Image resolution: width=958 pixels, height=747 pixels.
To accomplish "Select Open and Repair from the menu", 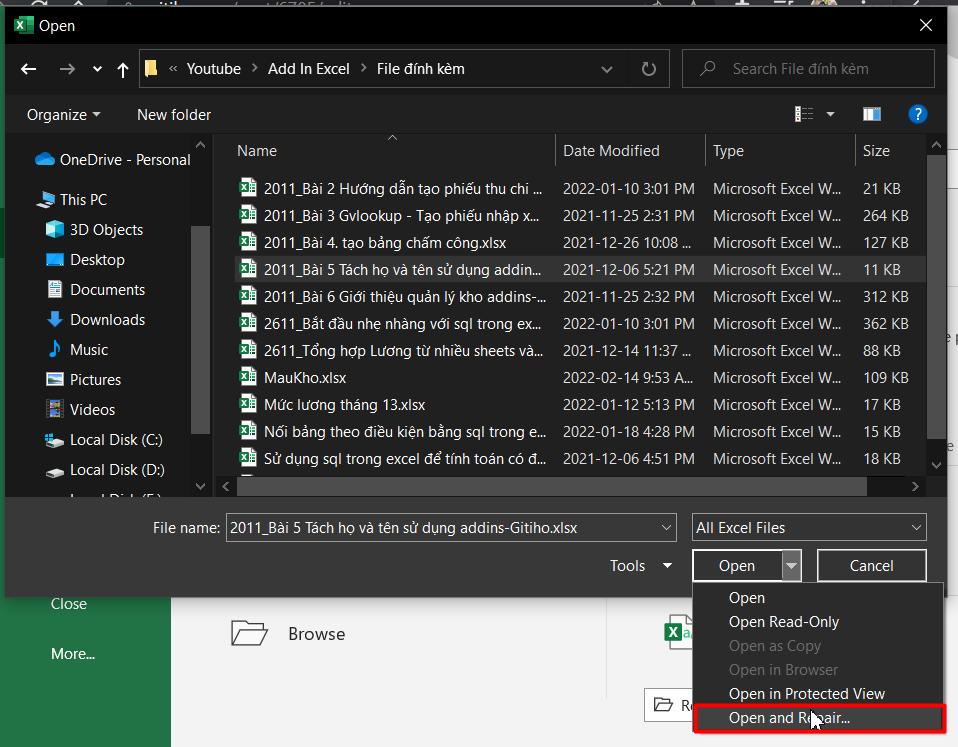I will (x=789, y=718).
